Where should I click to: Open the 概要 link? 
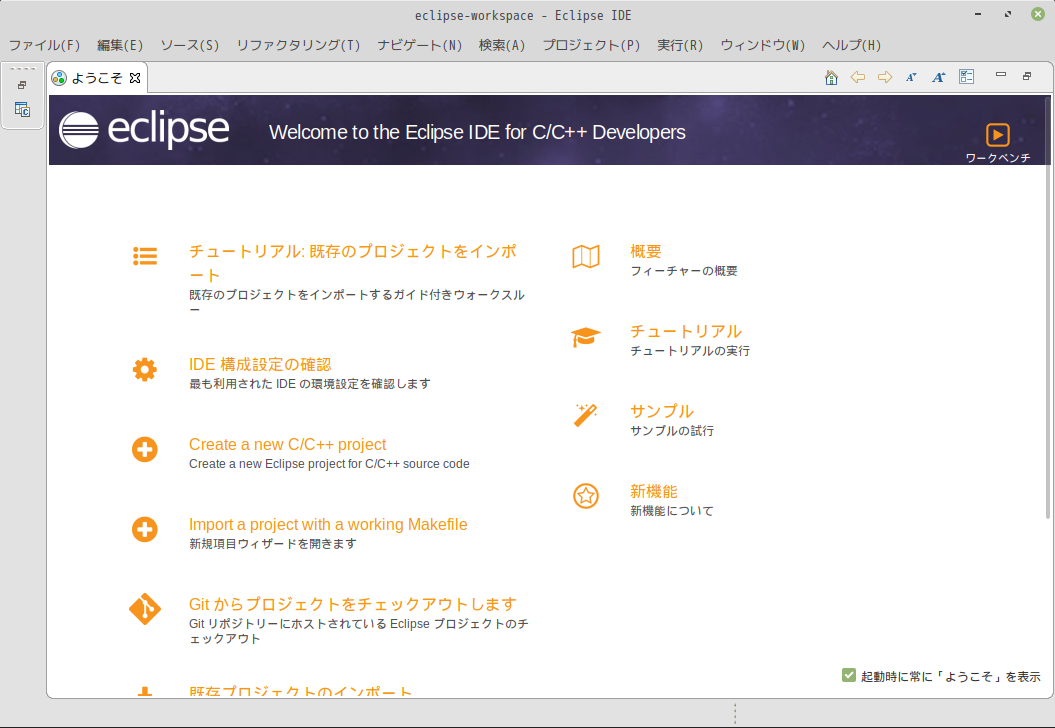pos(645,252)
